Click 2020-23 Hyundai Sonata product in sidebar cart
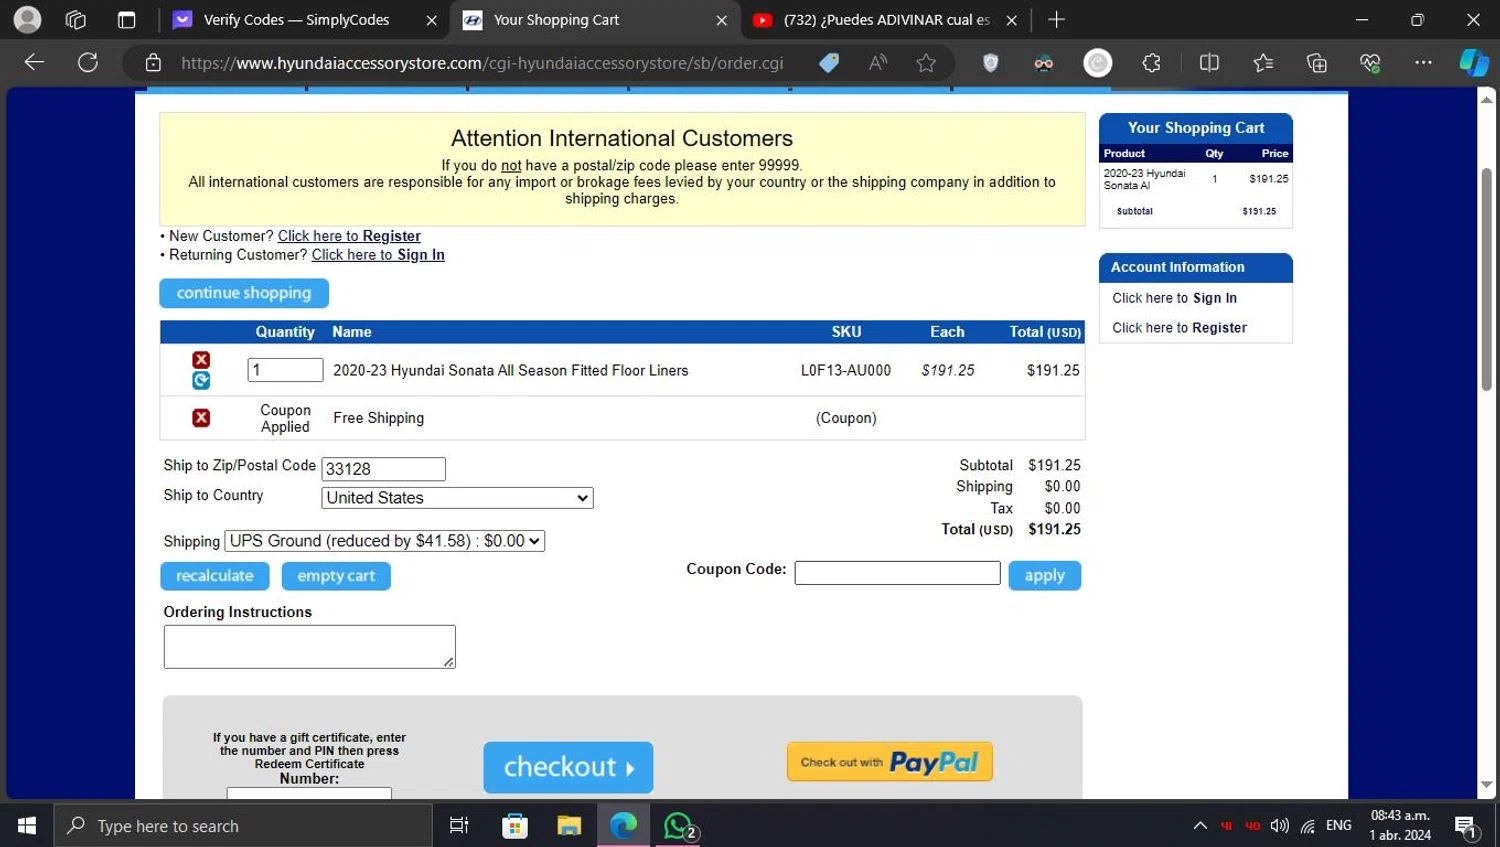 click(1144, 179)
